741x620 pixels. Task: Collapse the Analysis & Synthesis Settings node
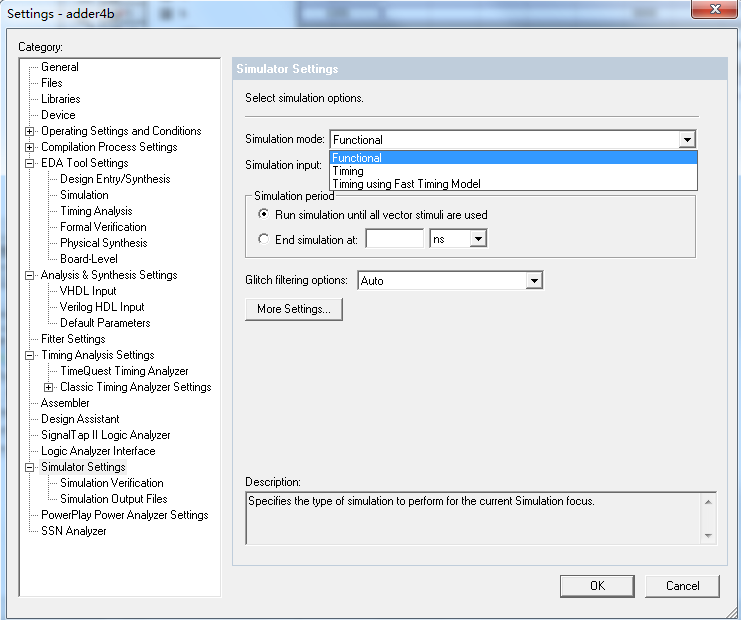pos(29,276)
